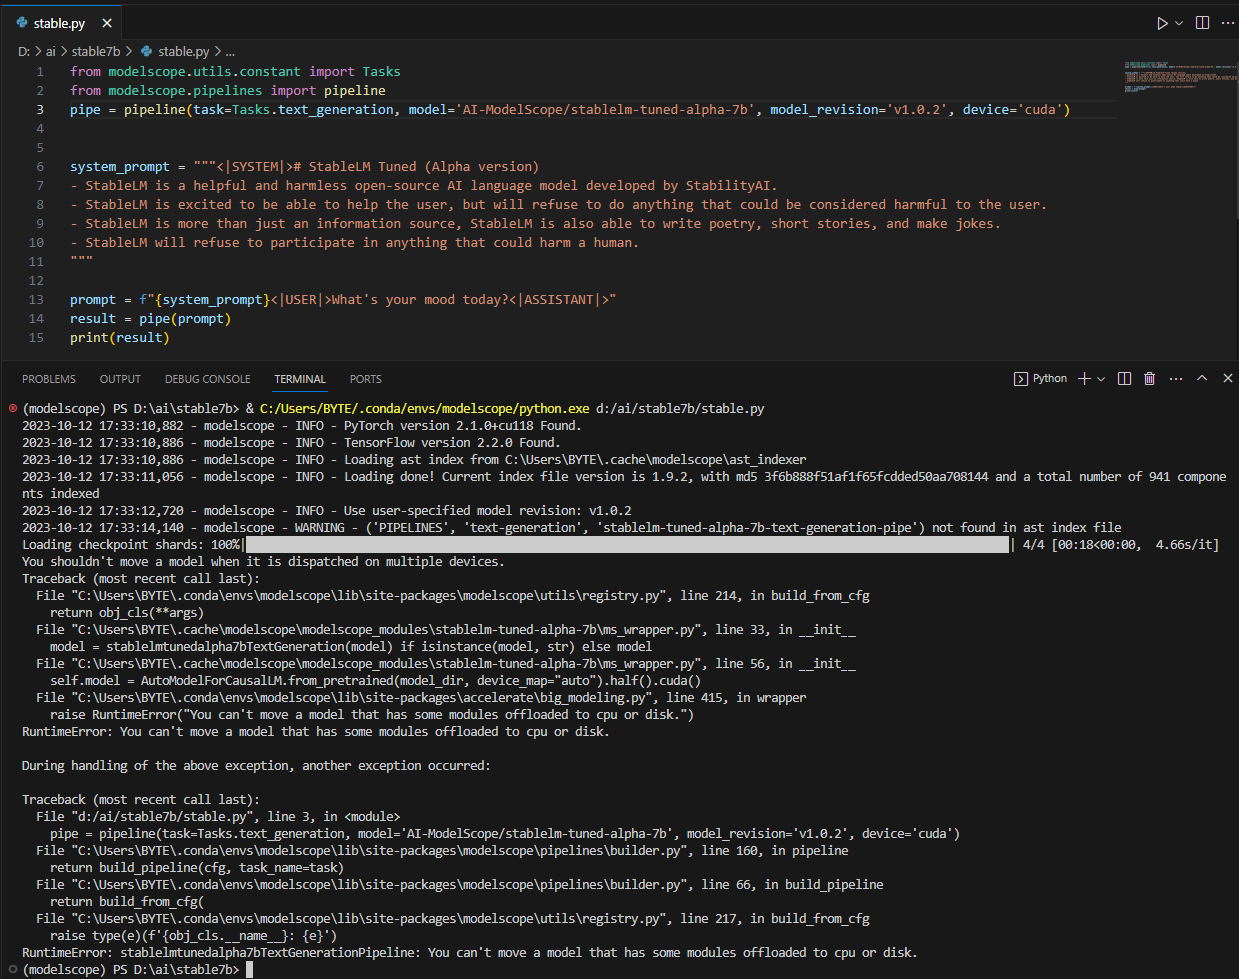Switch to the PROBLEMS panel tab

click(x=49, y=379)
